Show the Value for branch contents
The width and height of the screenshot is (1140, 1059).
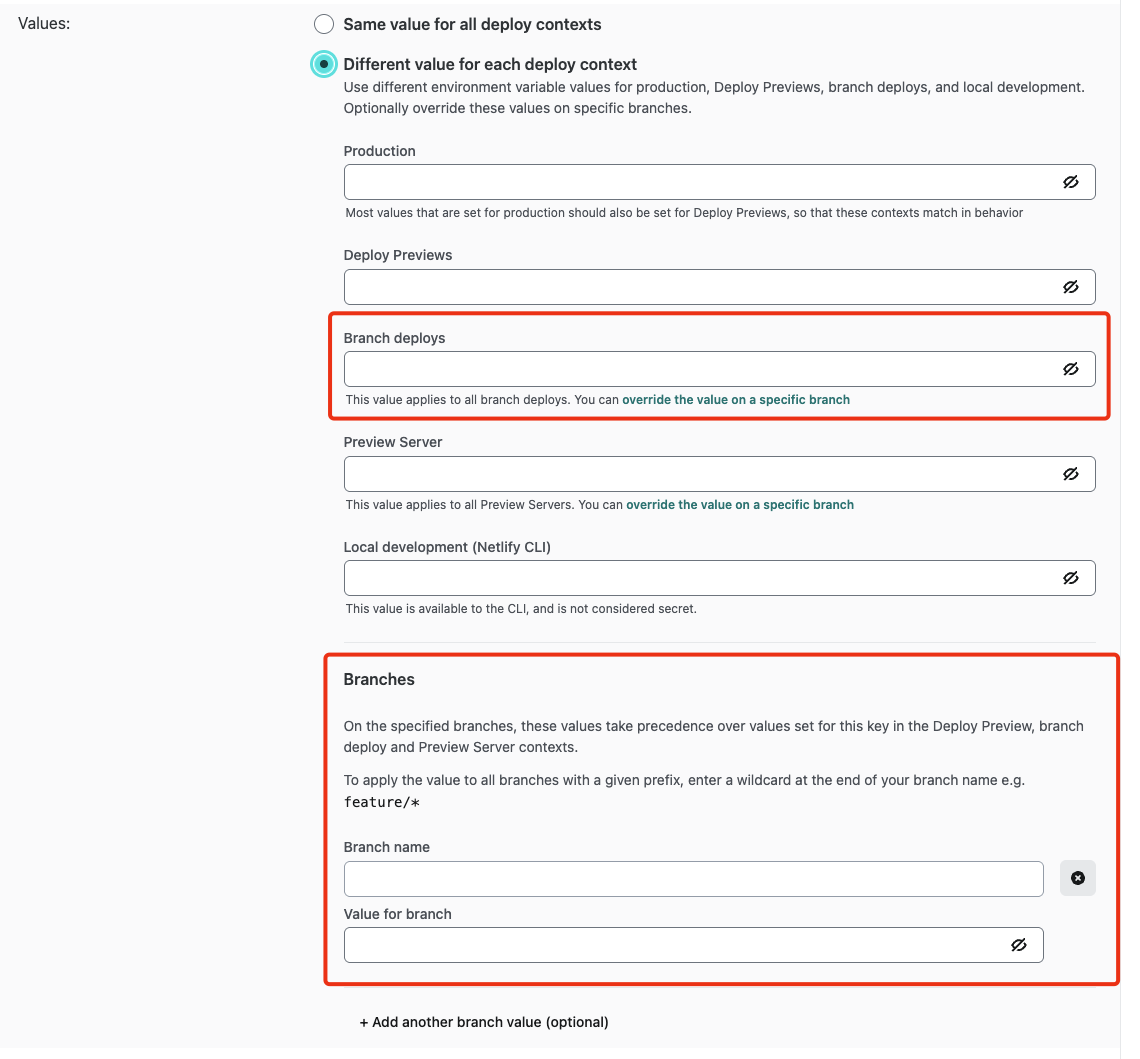tap(1018, 944)
